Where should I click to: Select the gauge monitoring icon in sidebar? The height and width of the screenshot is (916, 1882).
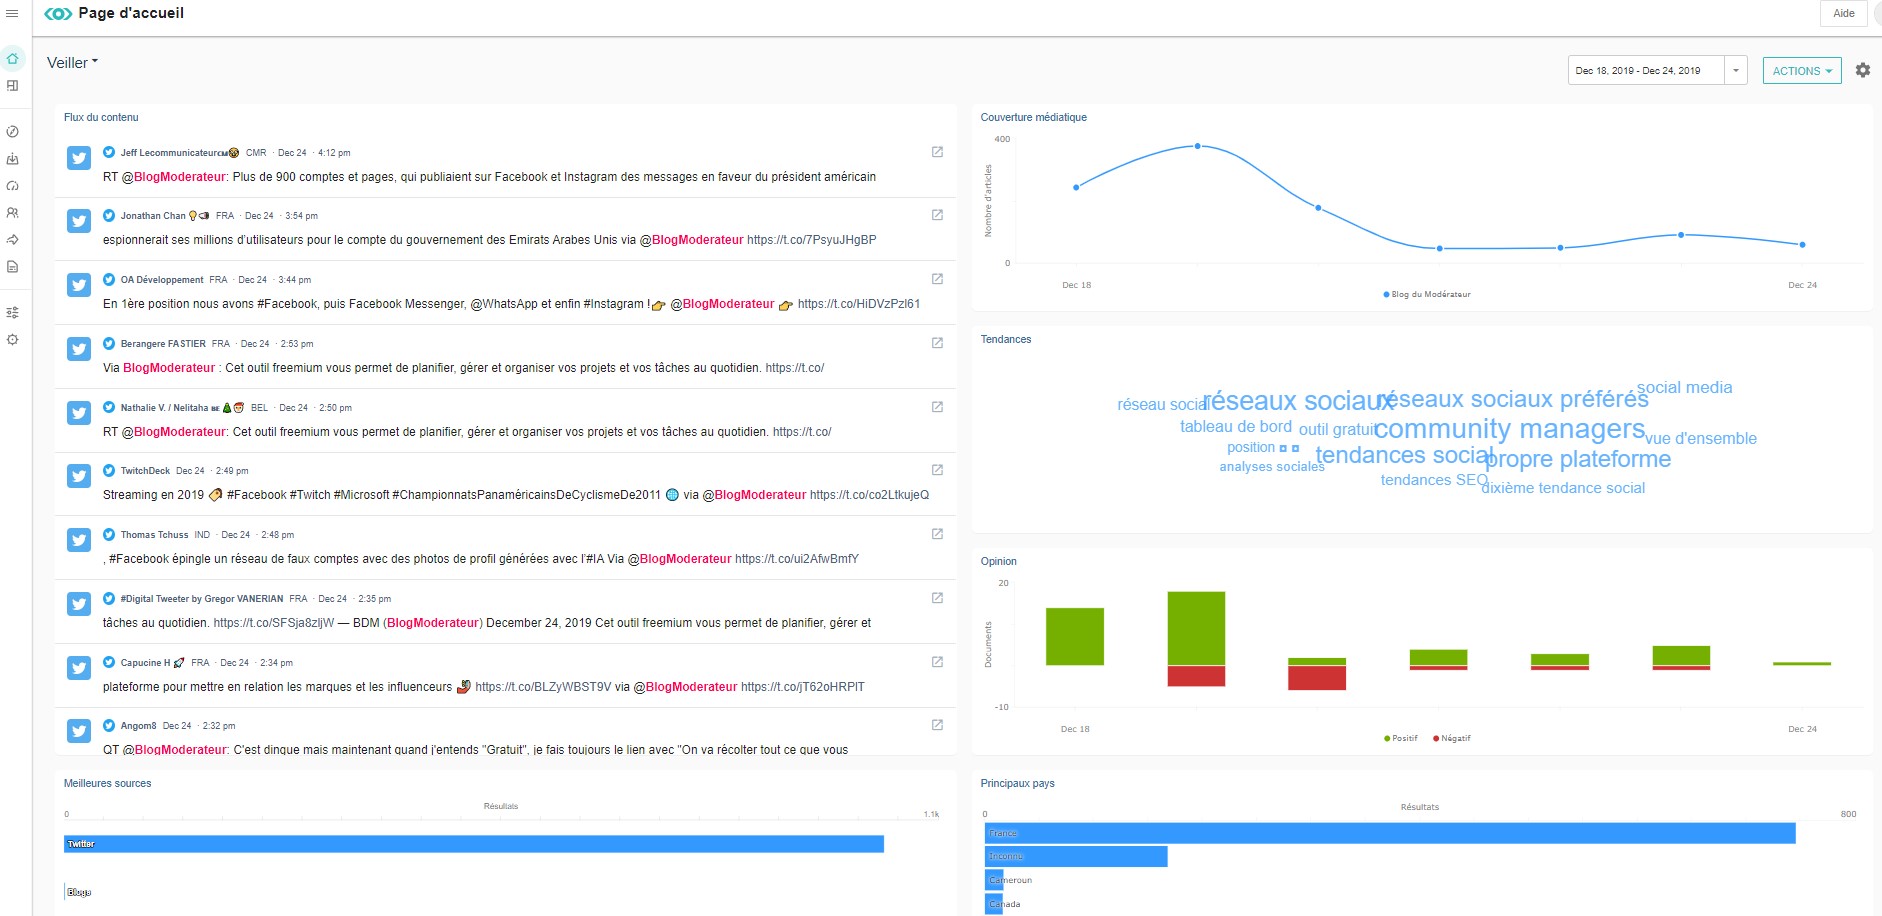(12, 185)
